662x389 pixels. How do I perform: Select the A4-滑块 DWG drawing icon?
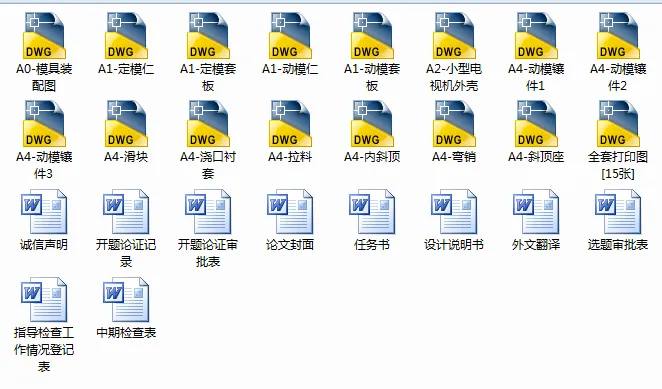(x=126, y=123)
